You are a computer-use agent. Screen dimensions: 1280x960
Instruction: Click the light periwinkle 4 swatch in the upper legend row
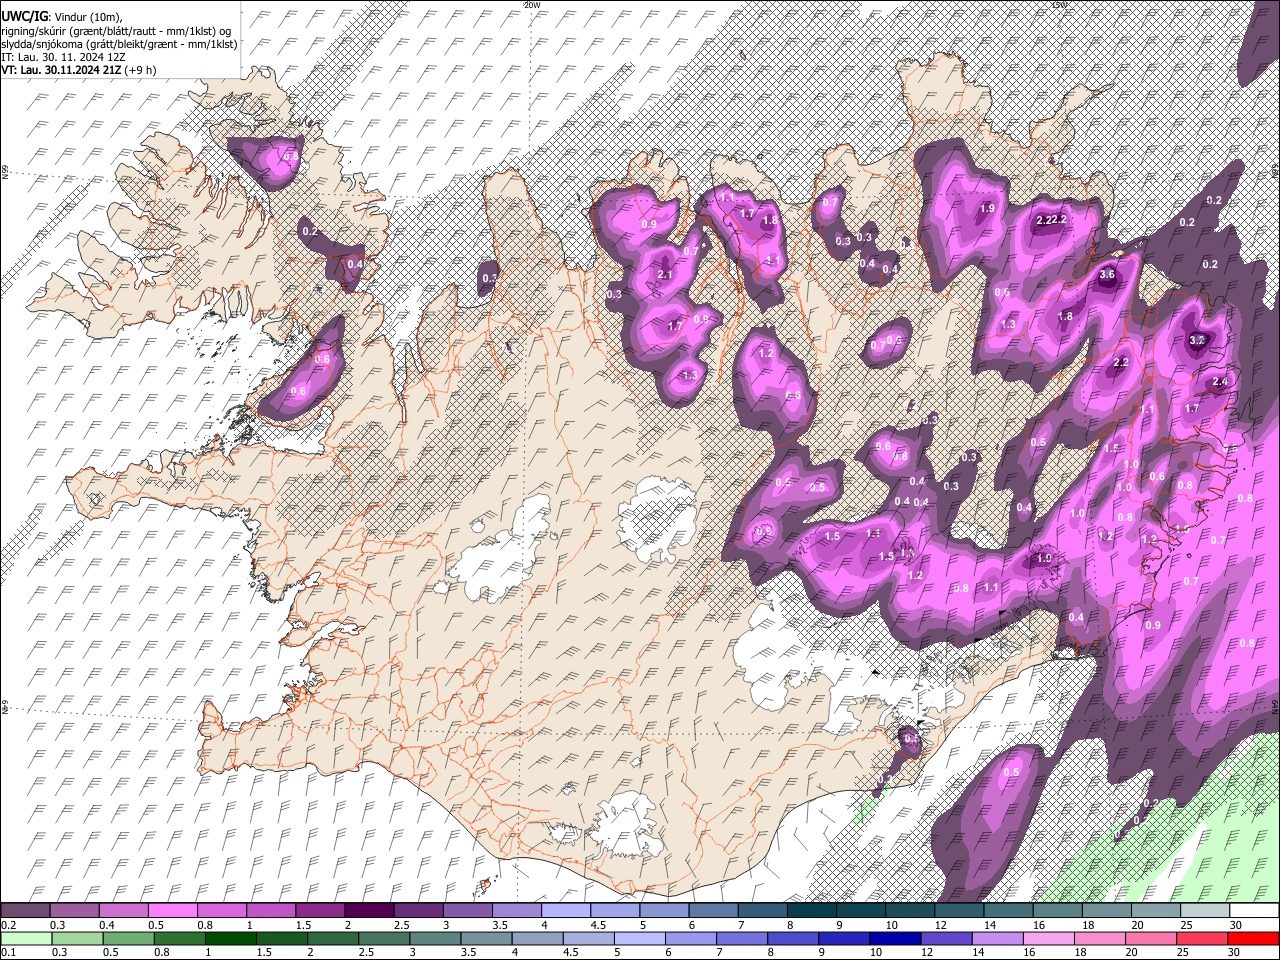pyautogui.click(x=566, y=910)
